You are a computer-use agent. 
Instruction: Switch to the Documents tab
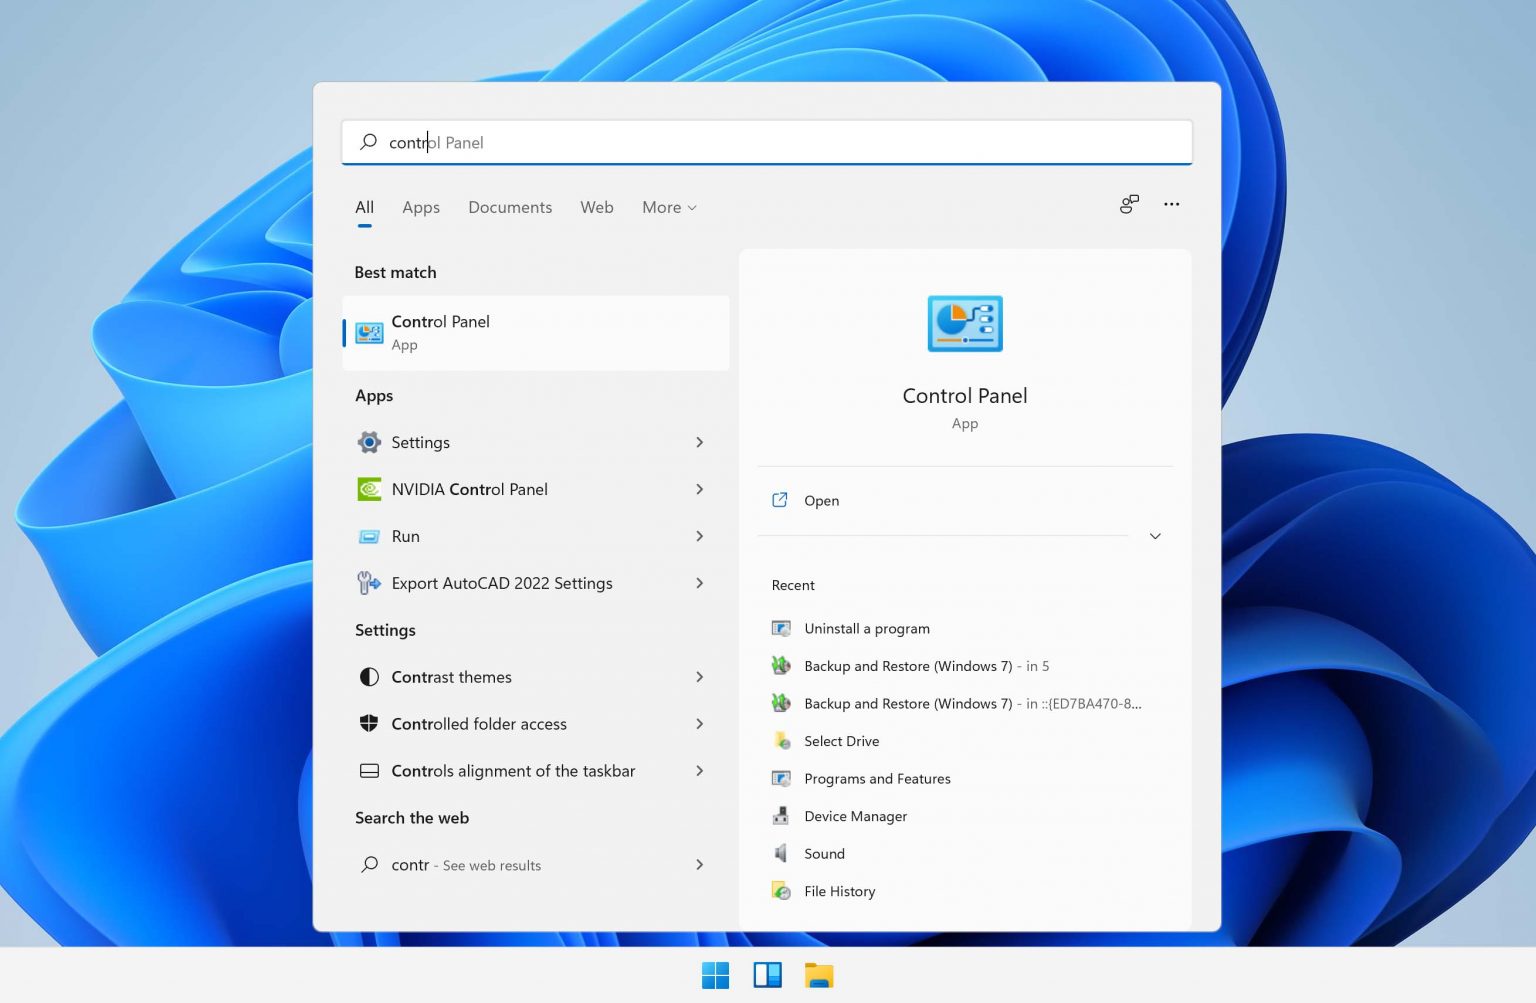tap(510, 207)
